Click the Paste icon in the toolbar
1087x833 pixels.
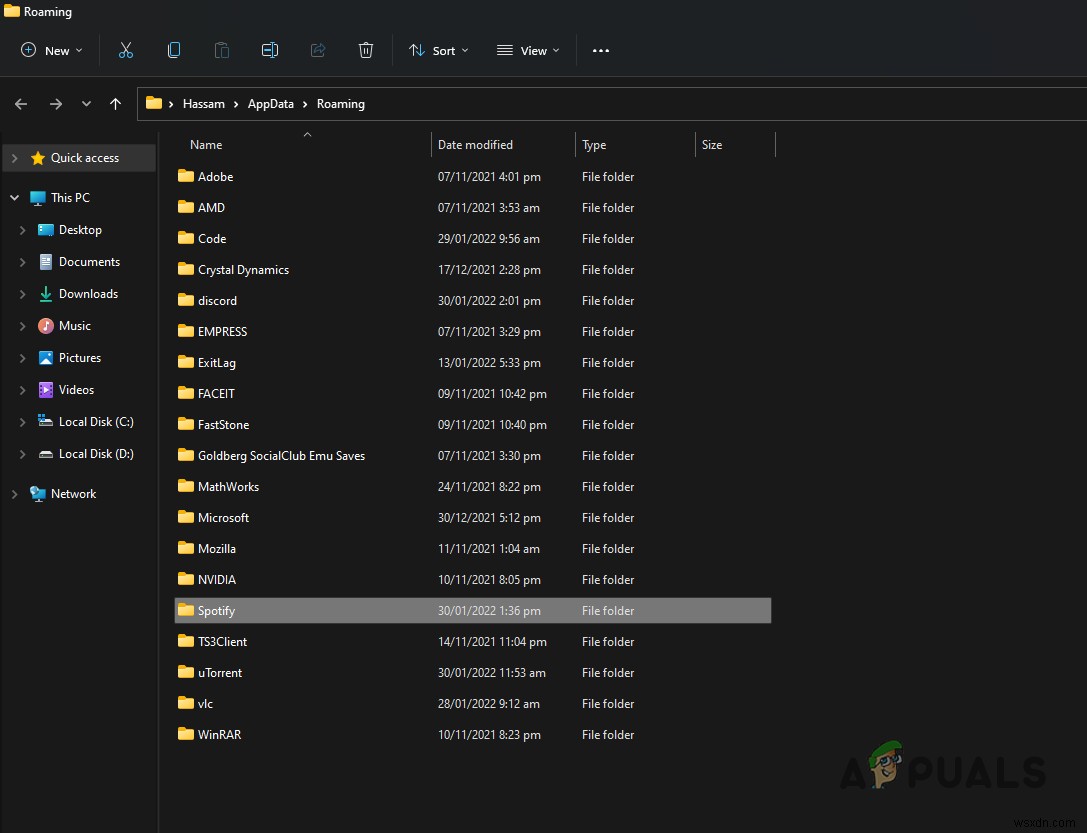(221, 49)
